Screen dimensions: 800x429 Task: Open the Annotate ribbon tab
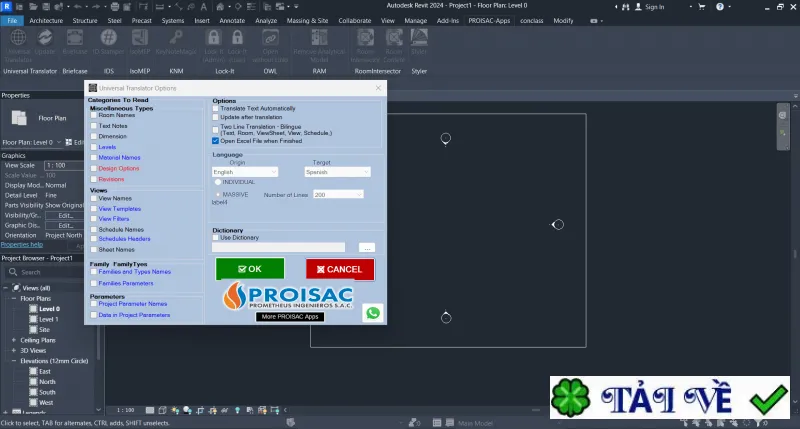click(232, 20)
